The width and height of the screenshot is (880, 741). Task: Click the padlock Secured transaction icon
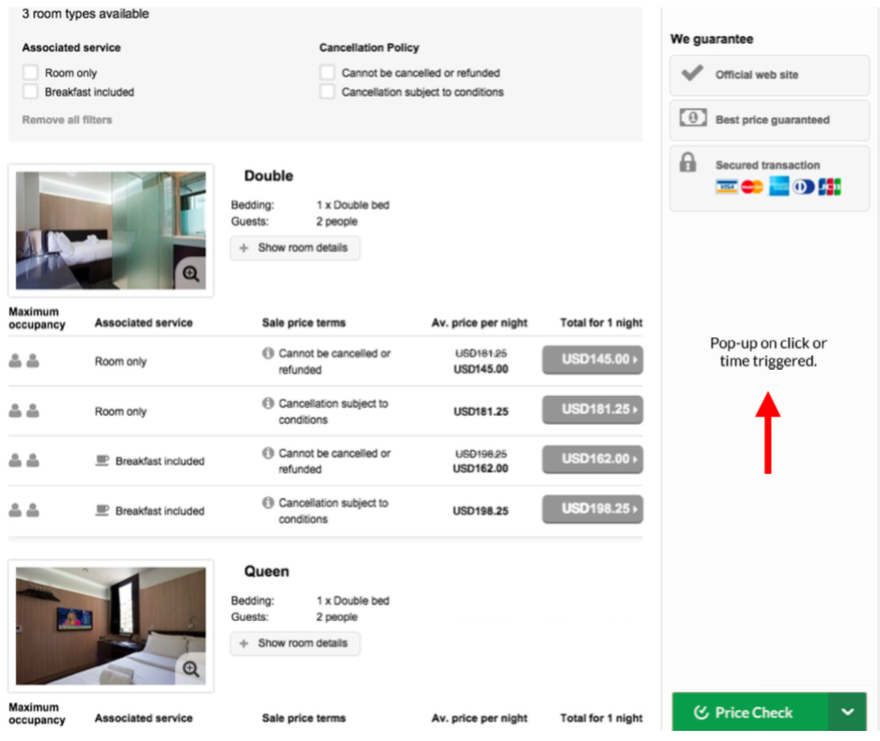tap(688, 162)
